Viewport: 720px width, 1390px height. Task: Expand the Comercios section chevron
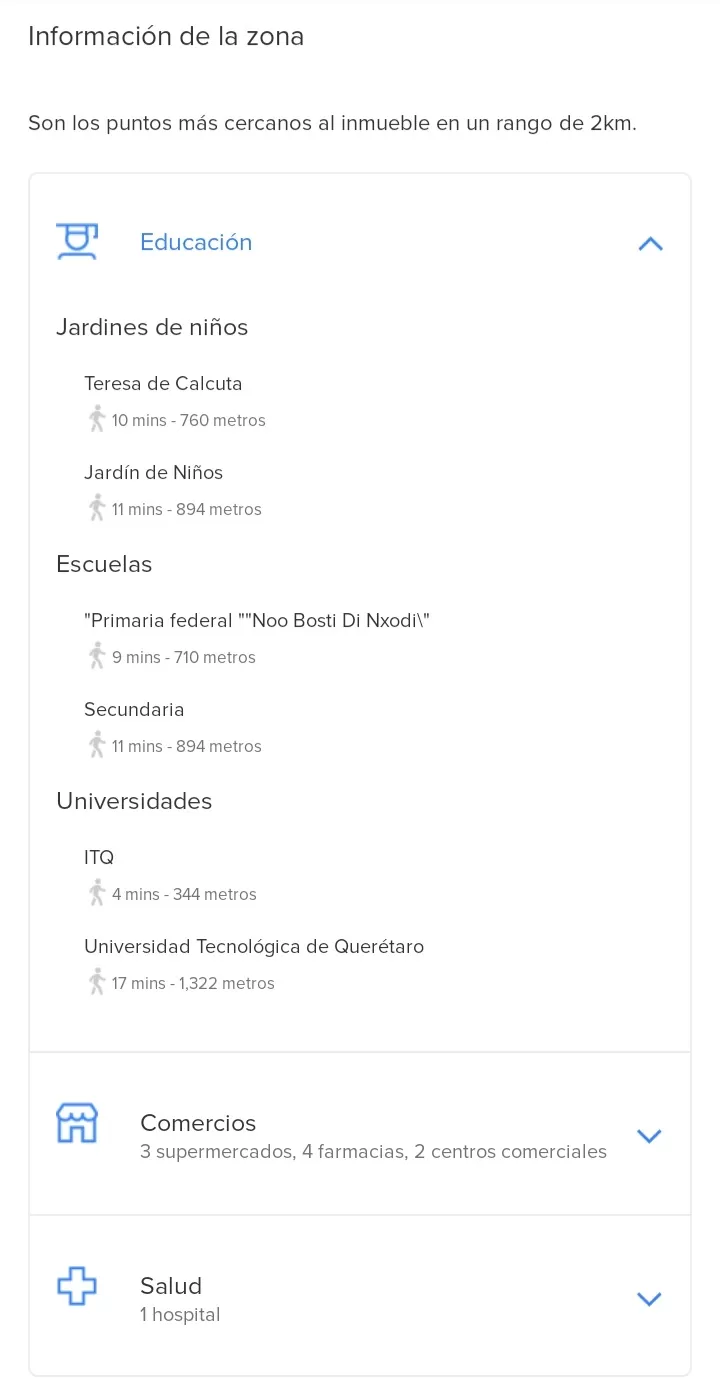[650, 1136]
